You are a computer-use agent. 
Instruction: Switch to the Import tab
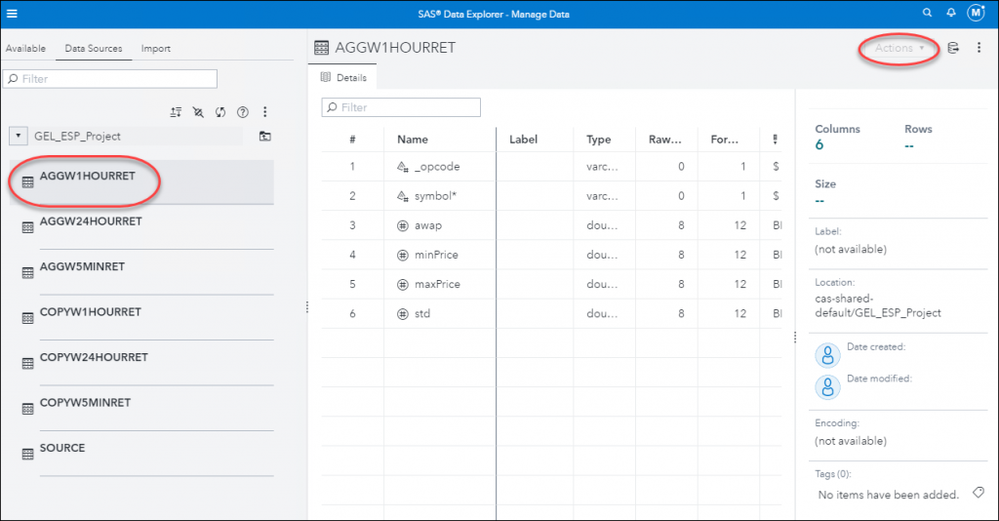155,48
